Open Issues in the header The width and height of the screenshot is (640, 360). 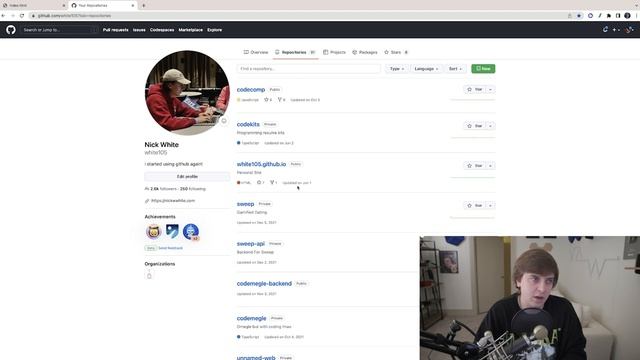[x=139, y=30]
